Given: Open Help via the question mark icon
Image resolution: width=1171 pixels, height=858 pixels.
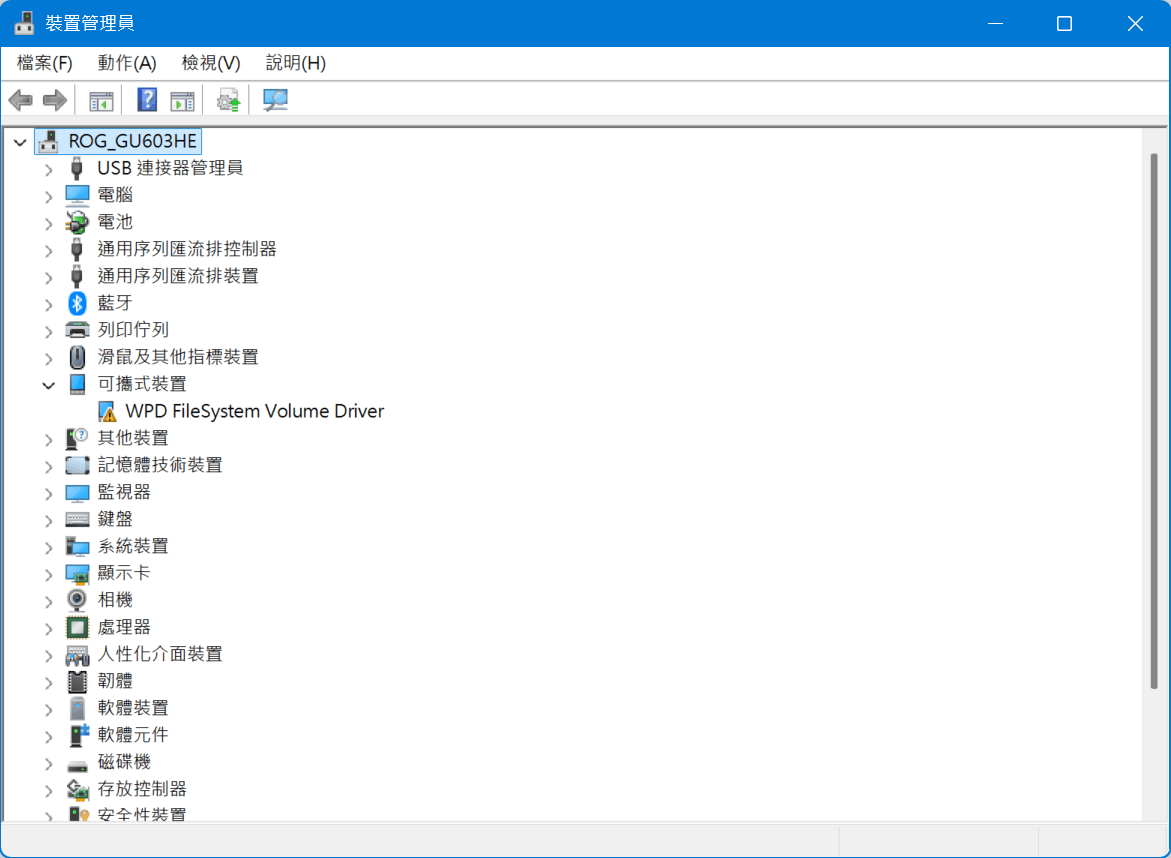Looking at the screenshot, I should [x=146, y=99].
